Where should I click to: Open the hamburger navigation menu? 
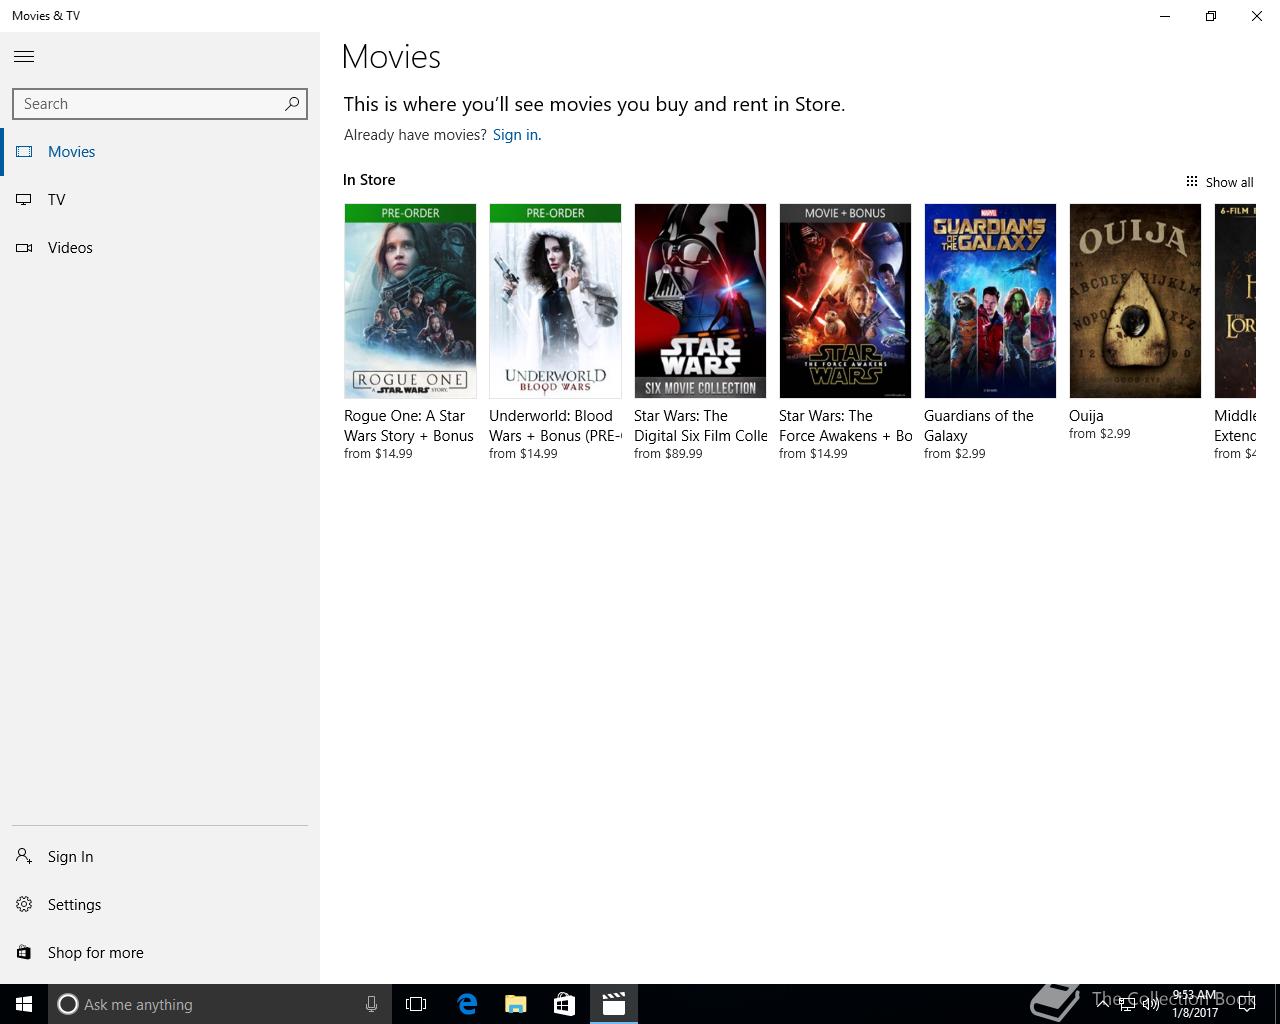(x=24, y=57)
